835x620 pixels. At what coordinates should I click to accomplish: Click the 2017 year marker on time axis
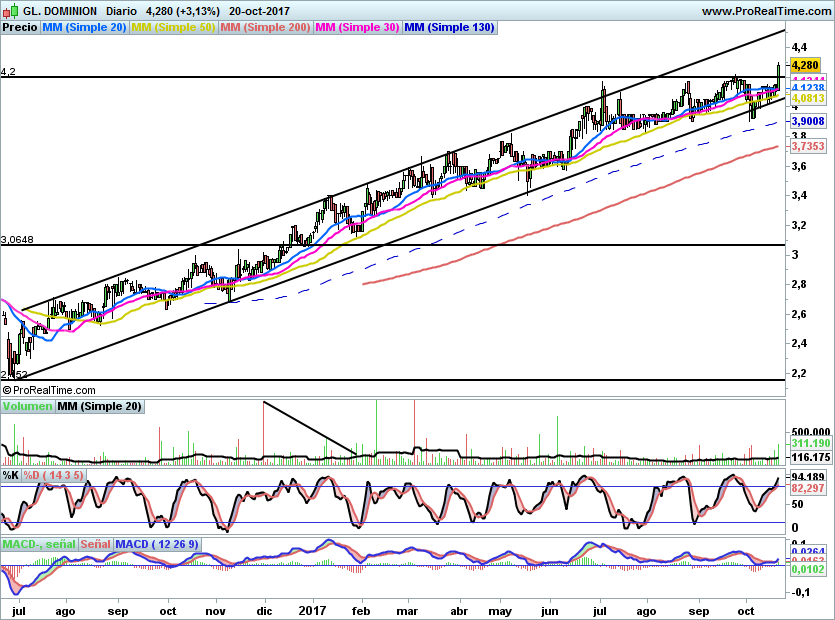pos(313,611)
